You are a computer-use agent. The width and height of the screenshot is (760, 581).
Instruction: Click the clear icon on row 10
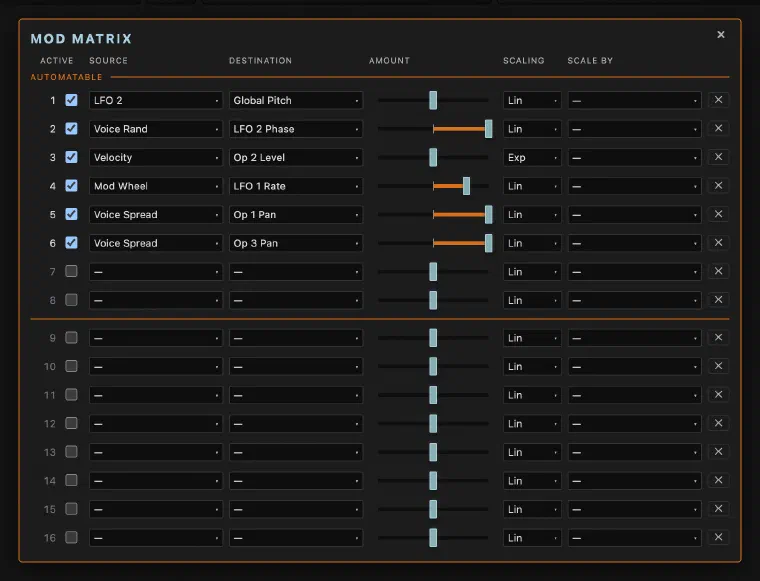coord(718,366)
